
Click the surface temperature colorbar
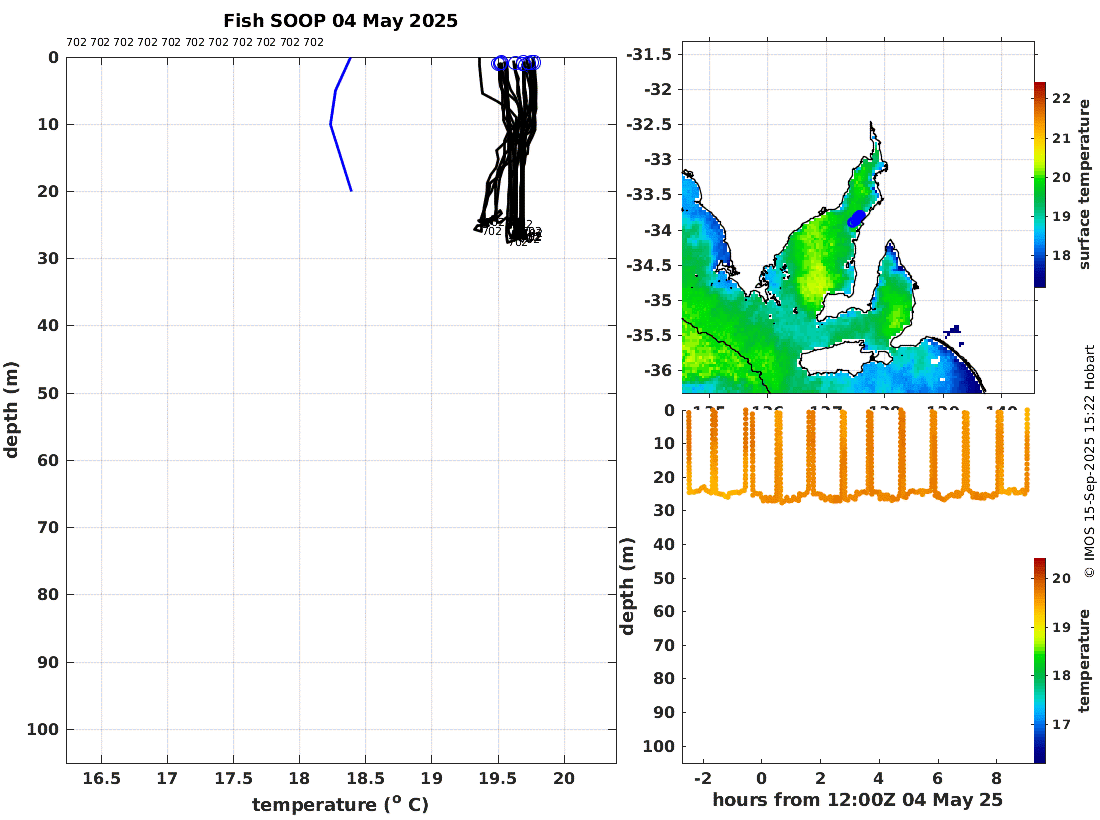pyautogui.click(x=1040, y=184)
